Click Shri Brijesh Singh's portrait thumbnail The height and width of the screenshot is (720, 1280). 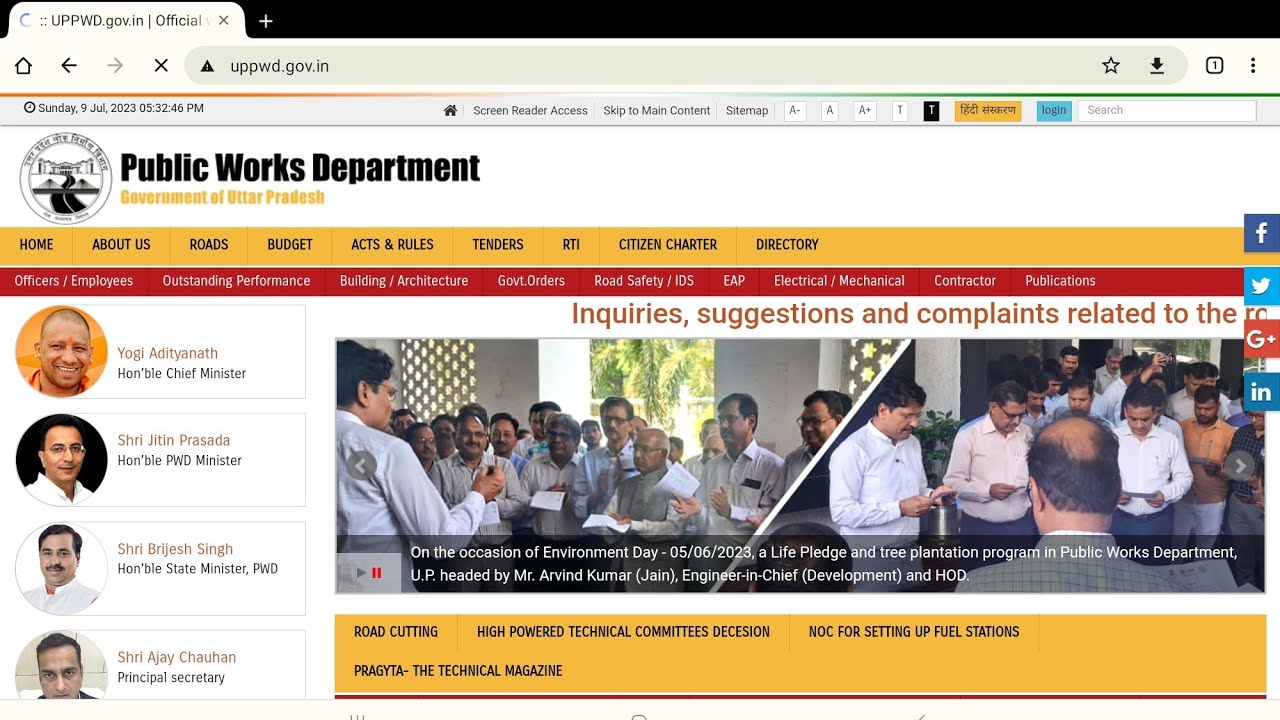(x=62, y=568)
